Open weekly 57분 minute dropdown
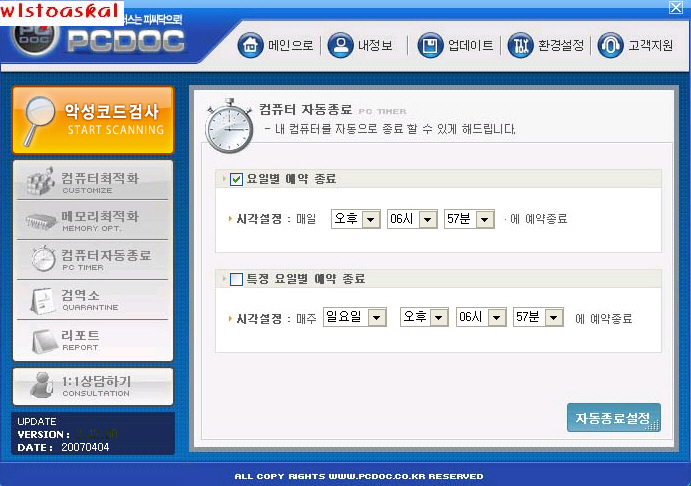The width and height of the screenshot is (691, 486). click(538, 317)
